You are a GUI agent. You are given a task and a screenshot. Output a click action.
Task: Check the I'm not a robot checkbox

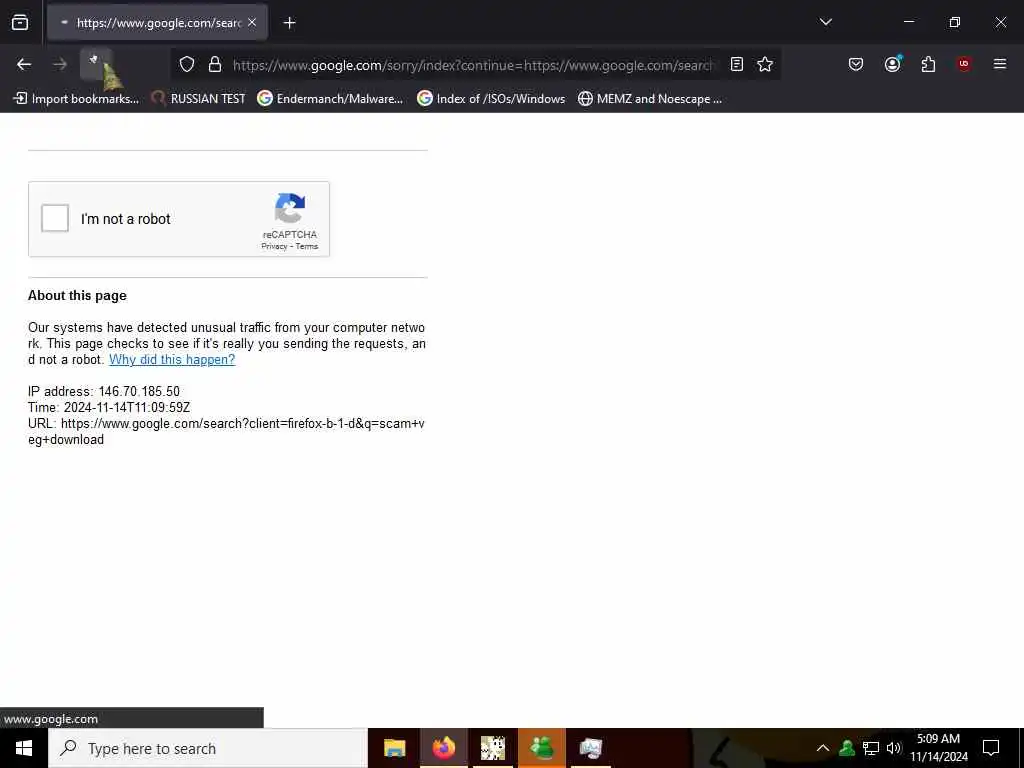55,218
